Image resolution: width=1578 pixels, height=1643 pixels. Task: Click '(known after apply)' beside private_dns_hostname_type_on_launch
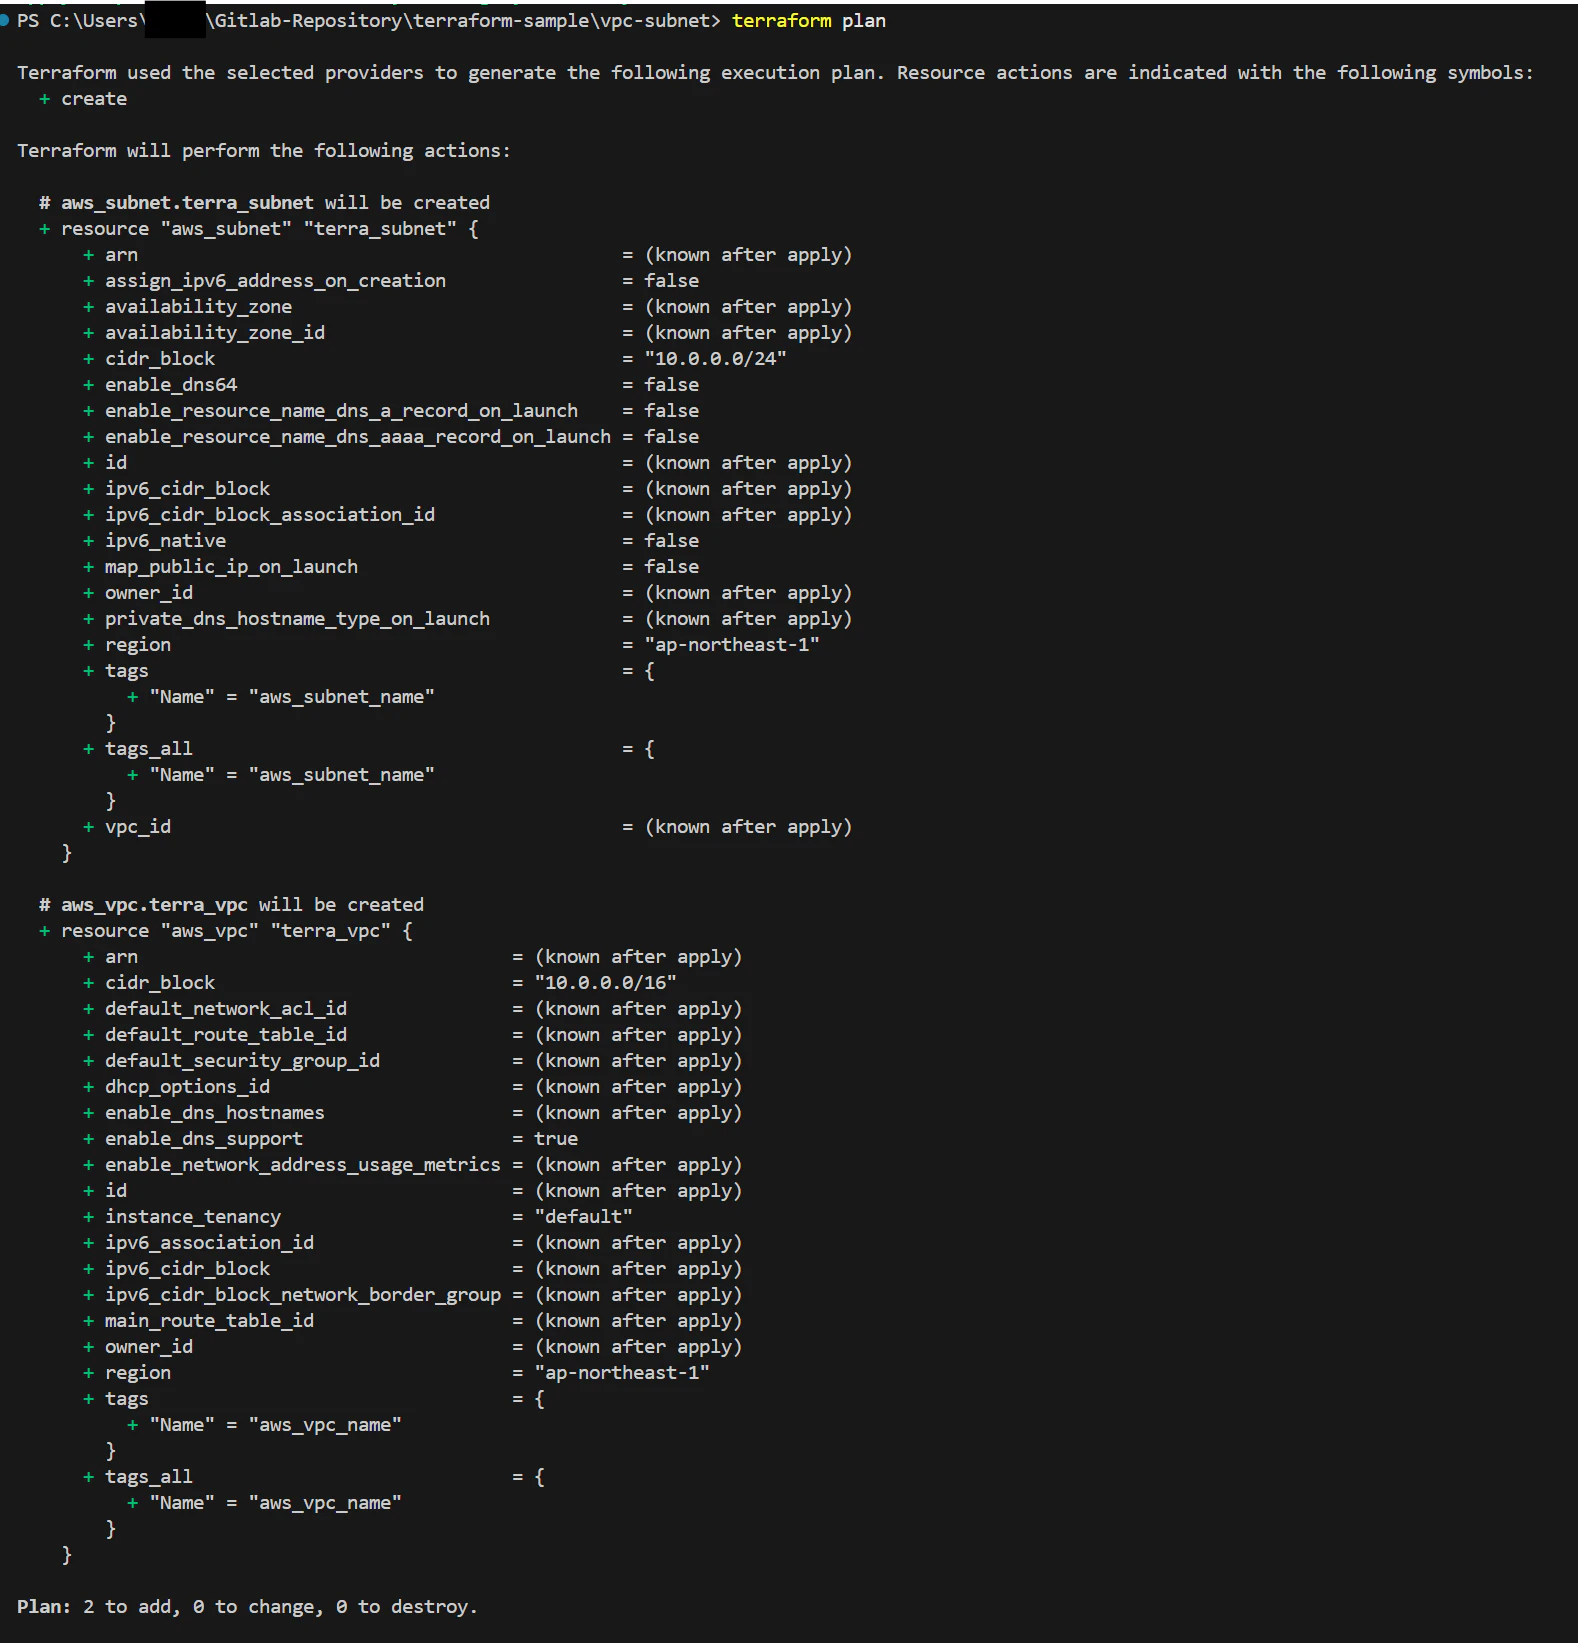[x=748, y=619]
